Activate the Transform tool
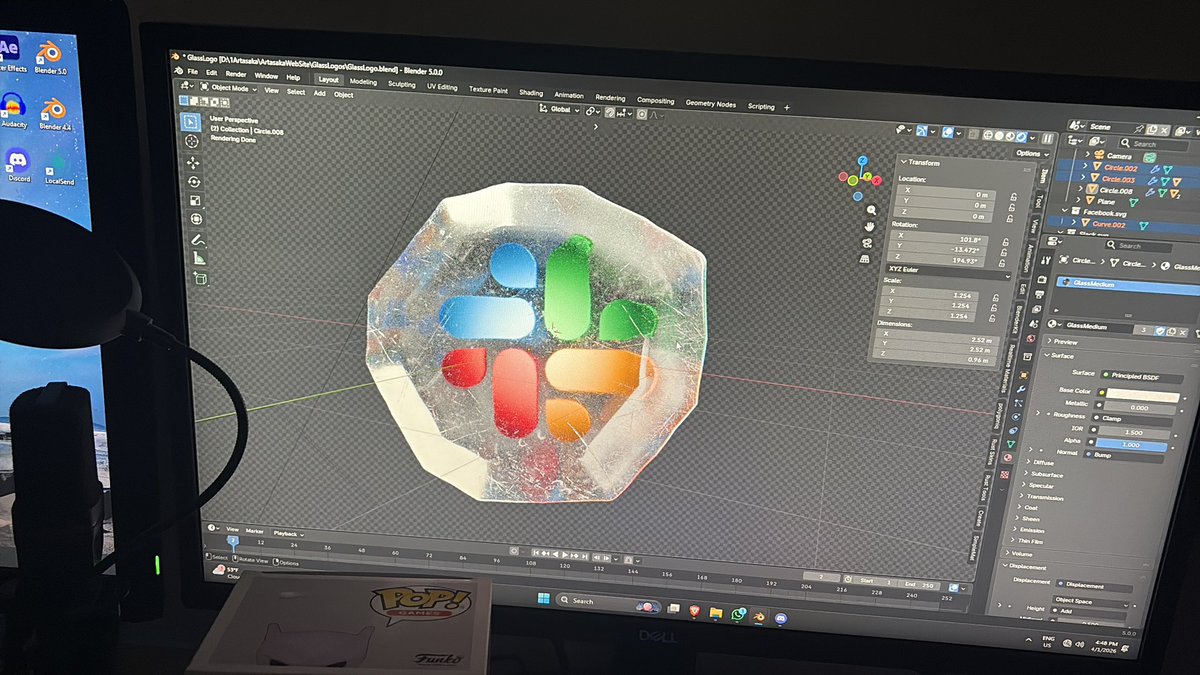Viewport: 1200px width, 675px height. point(195,219)
